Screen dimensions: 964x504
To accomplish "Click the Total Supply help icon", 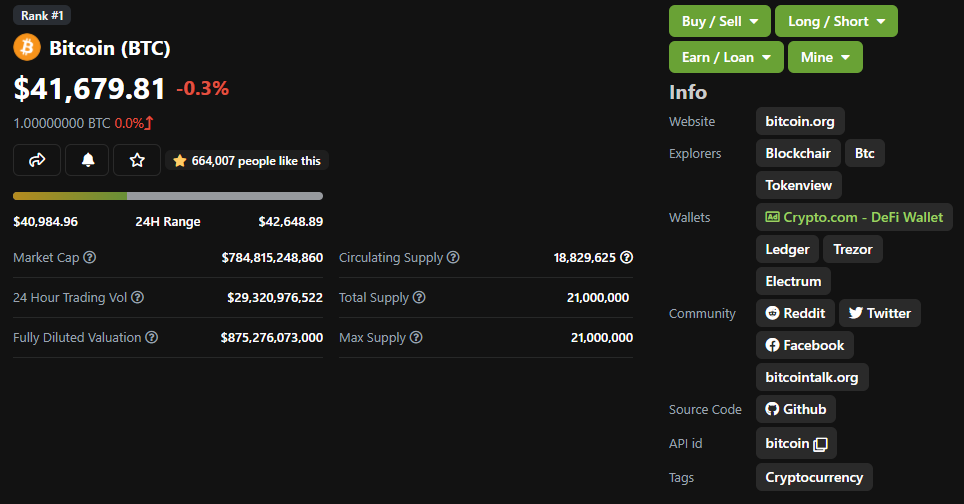I will [419, 297].
